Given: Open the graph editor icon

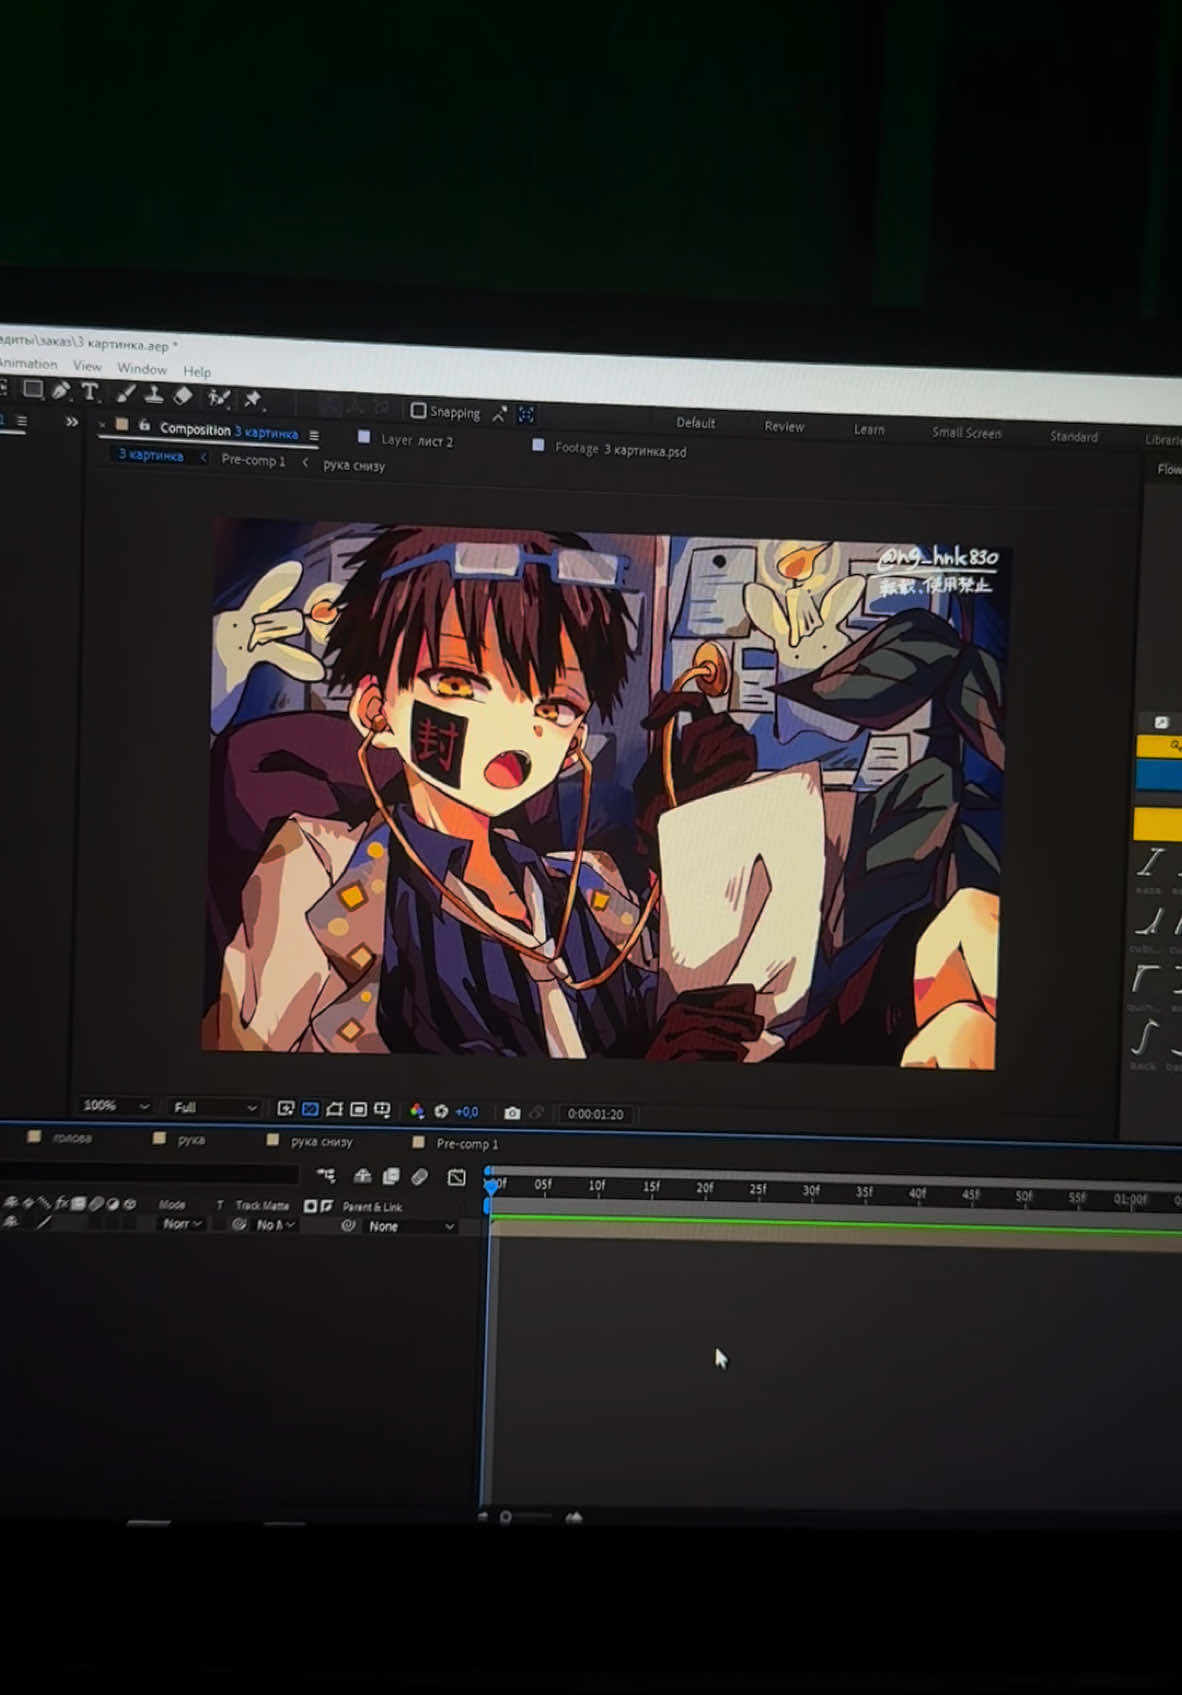Looking at the screenshot, I should coord(456,1178).
